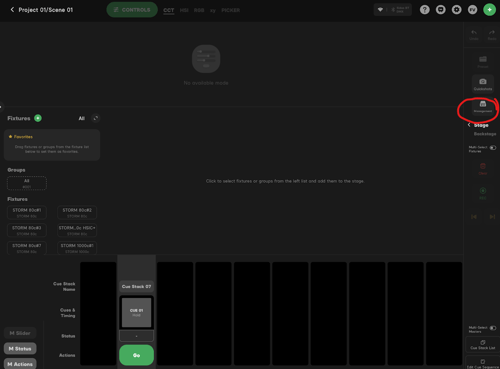
Task: Select fixture STORM 1000c#1
Action: (77, 248)
